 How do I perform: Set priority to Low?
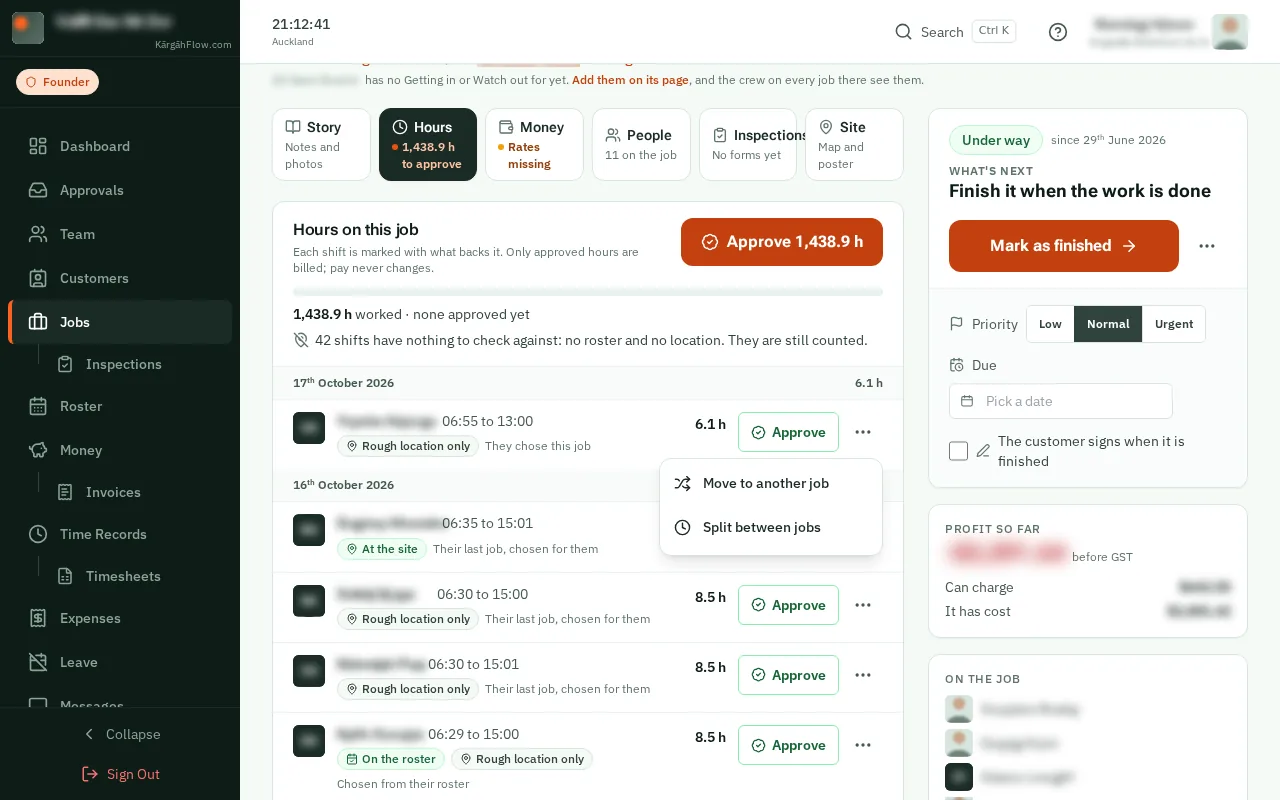[x=1050, y=324]
